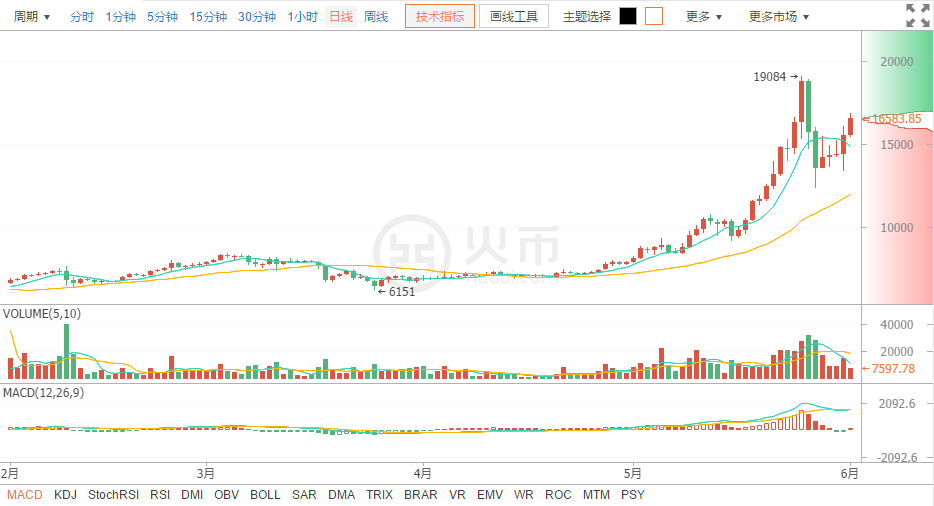This screenshot has height=506, width=934.
Task: Click the 16583.85 current price label
Action: coord(895,118)
